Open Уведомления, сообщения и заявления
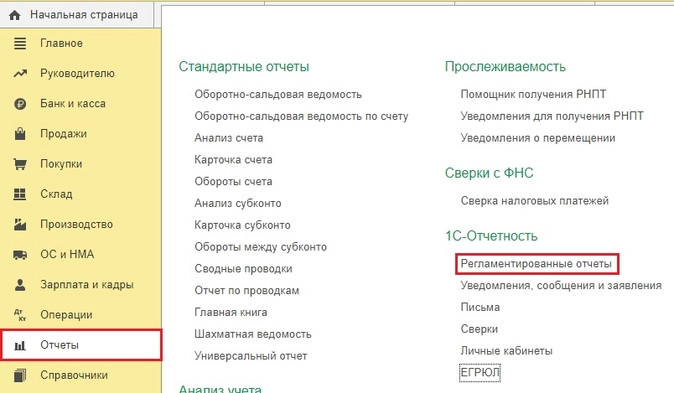This screenshot has height=393, width=674. 561,286
